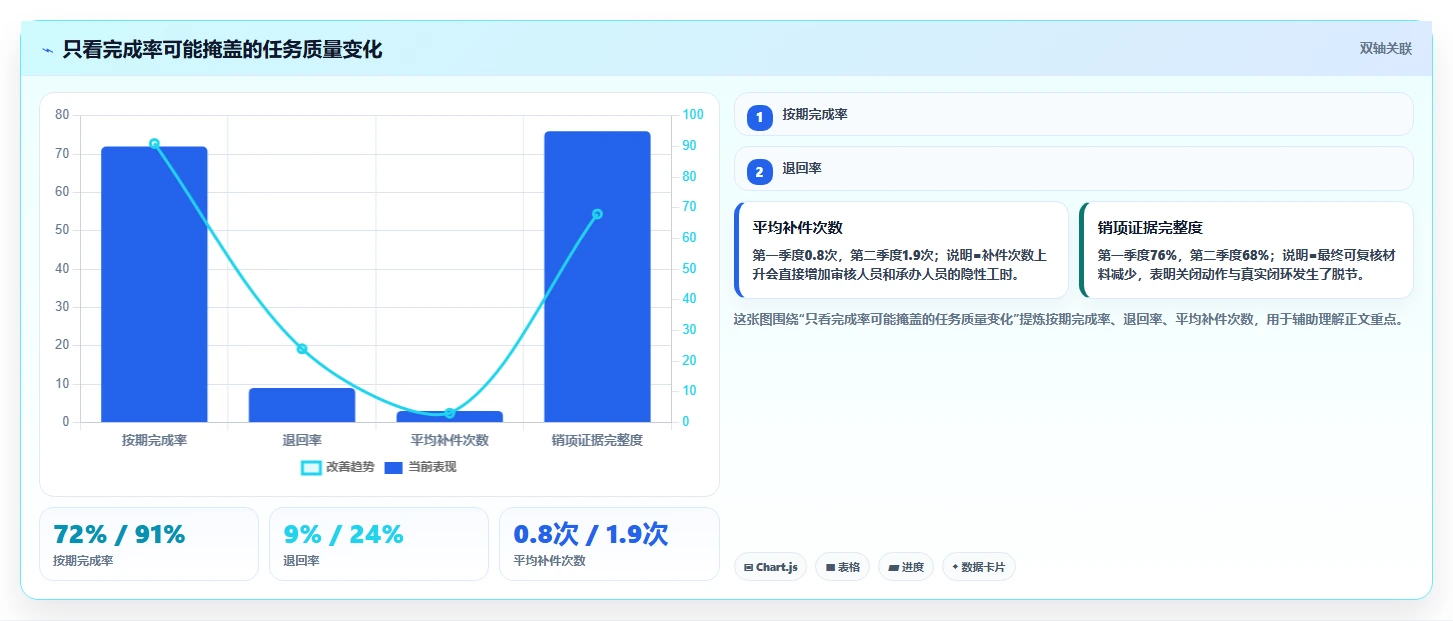Click the 双轴关联 label in header
Viewport: 1453px width, 621px height.
point(1385,49)
